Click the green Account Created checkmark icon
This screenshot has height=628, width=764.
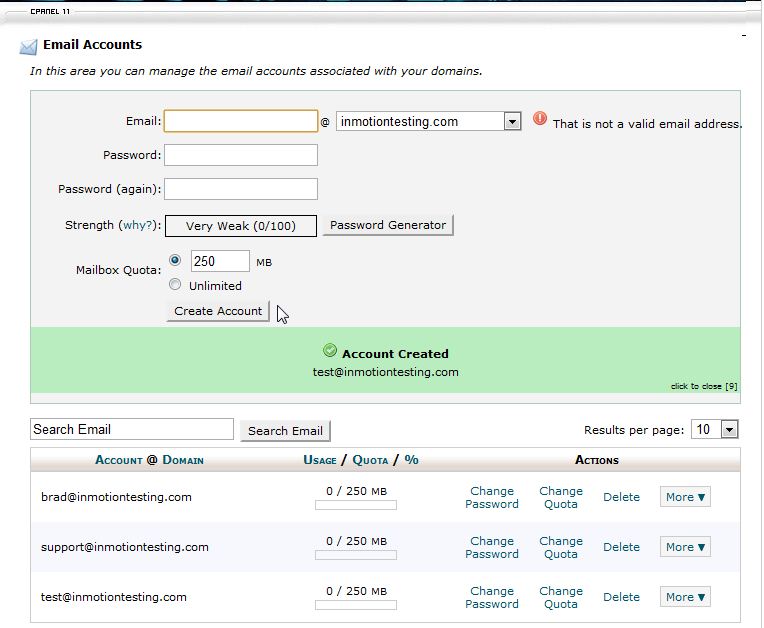330,351
